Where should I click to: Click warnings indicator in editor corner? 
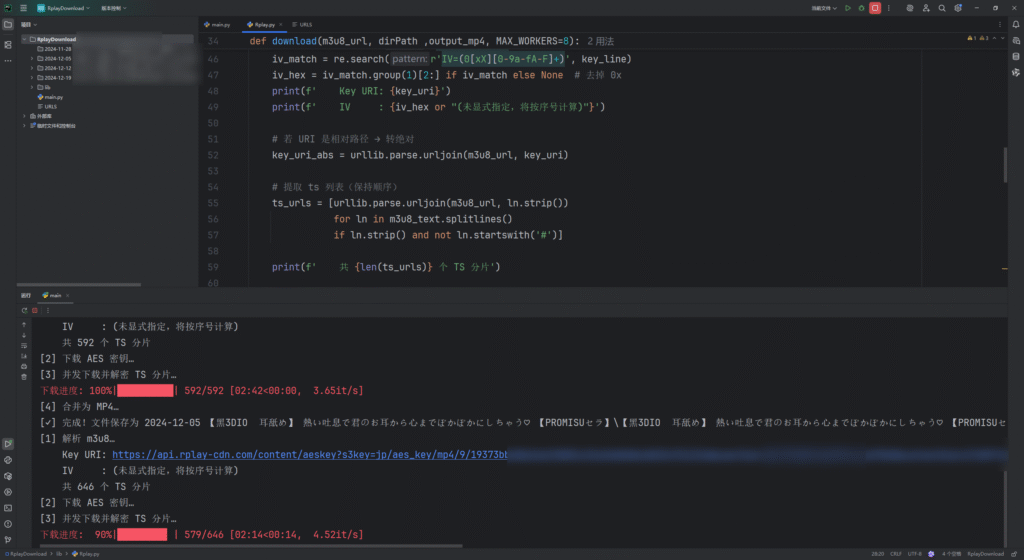tap(978, 39)
